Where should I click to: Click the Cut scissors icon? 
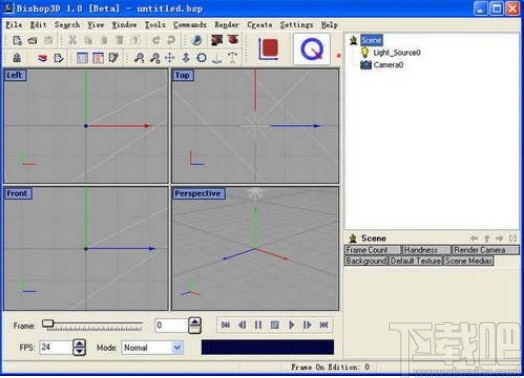coord(72,40)
